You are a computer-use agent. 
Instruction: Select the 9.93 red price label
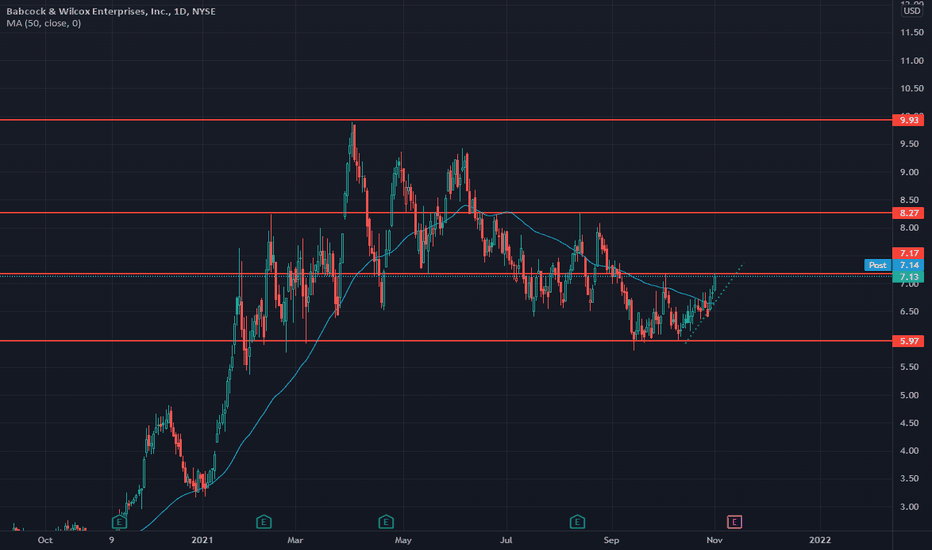coord(908,120)
